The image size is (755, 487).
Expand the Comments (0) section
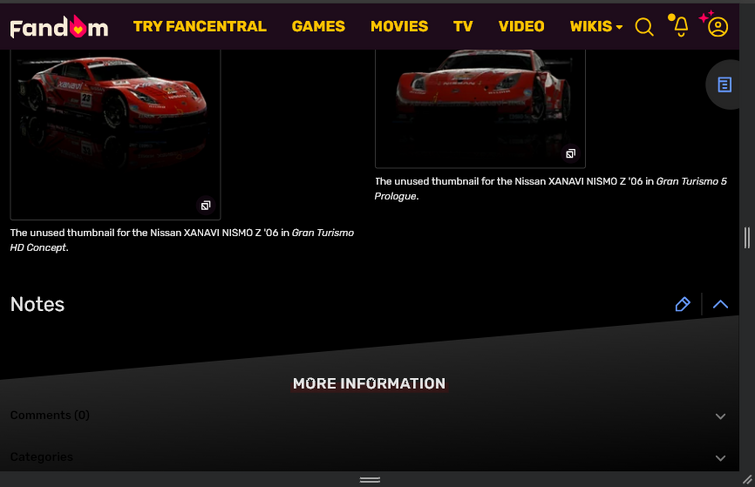click(x=370, y=416)
